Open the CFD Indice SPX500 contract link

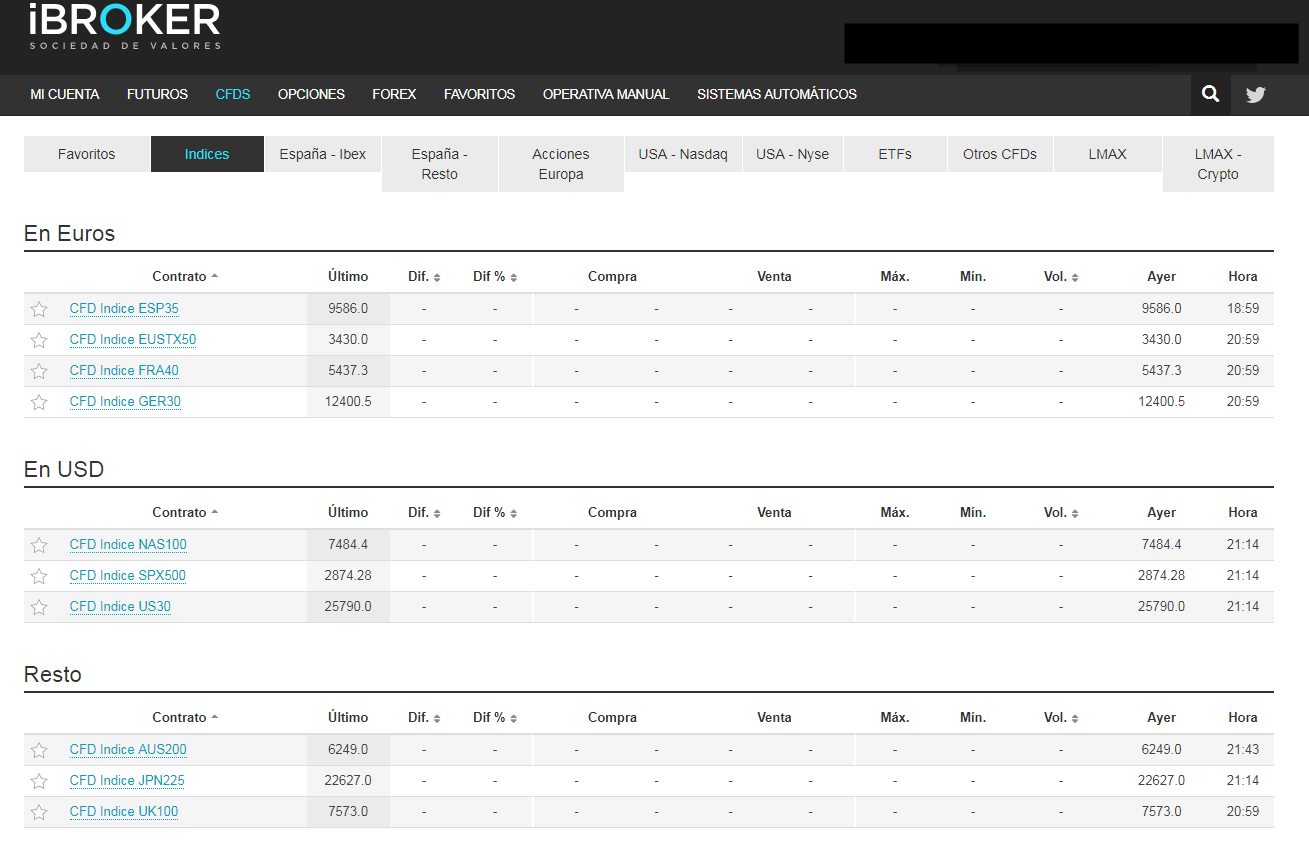coord(128,576)
